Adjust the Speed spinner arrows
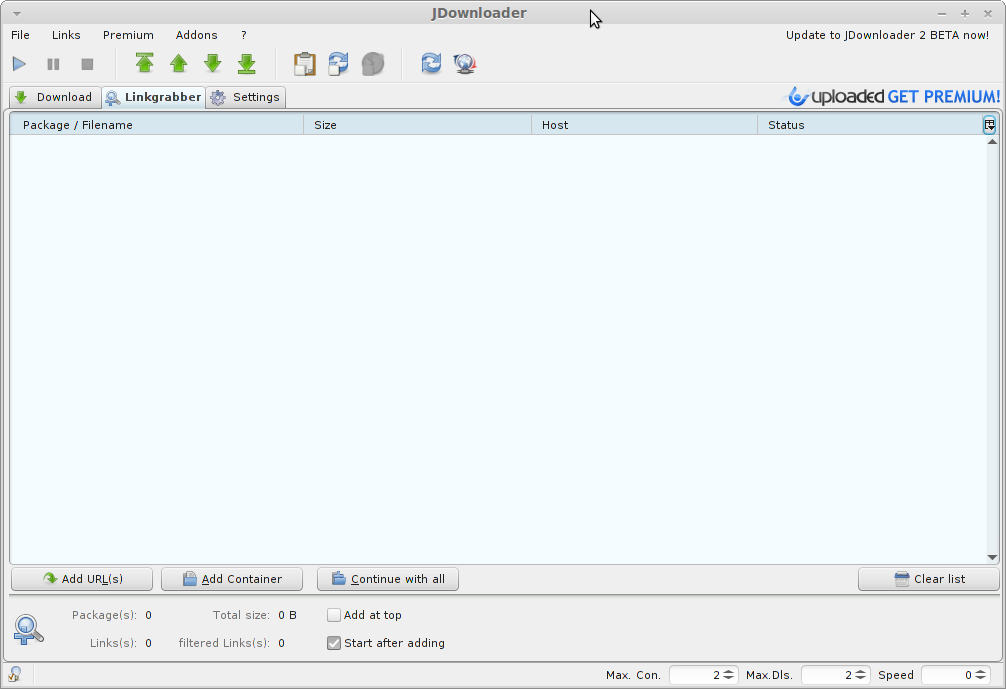This screenshot has width=1006, height=689. click(980, 675)
